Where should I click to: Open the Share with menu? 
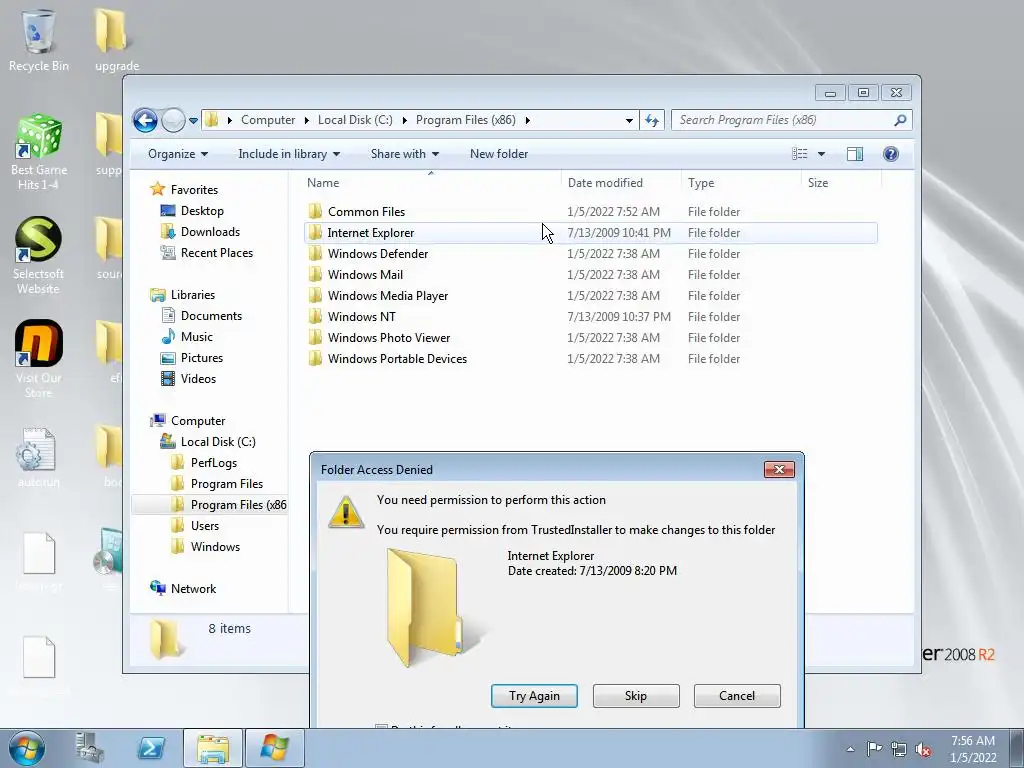tap(404, 154)
